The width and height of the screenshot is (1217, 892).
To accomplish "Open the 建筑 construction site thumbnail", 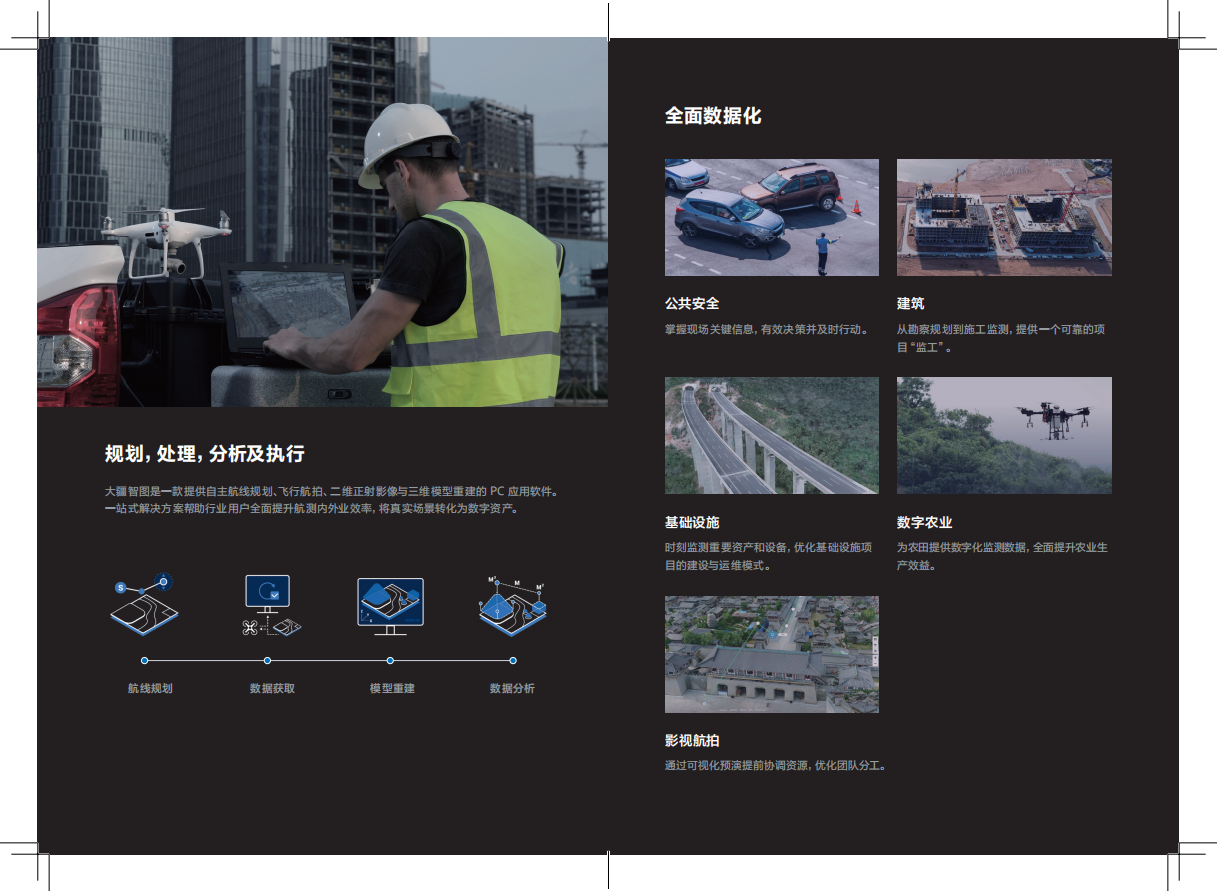I will click(x=1004, y=217).
